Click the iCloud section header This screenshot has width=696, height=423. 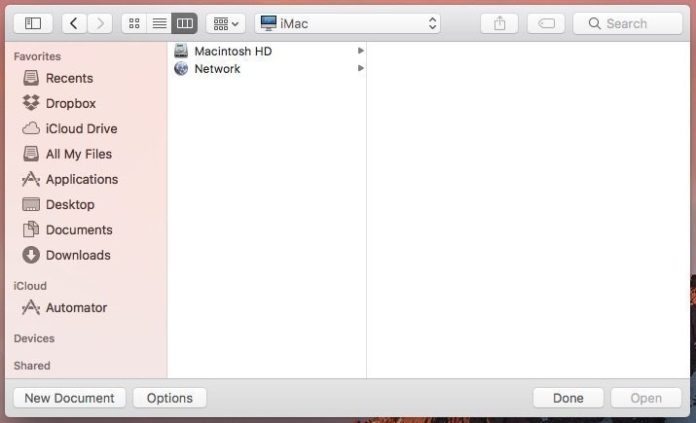coord(30,286)
